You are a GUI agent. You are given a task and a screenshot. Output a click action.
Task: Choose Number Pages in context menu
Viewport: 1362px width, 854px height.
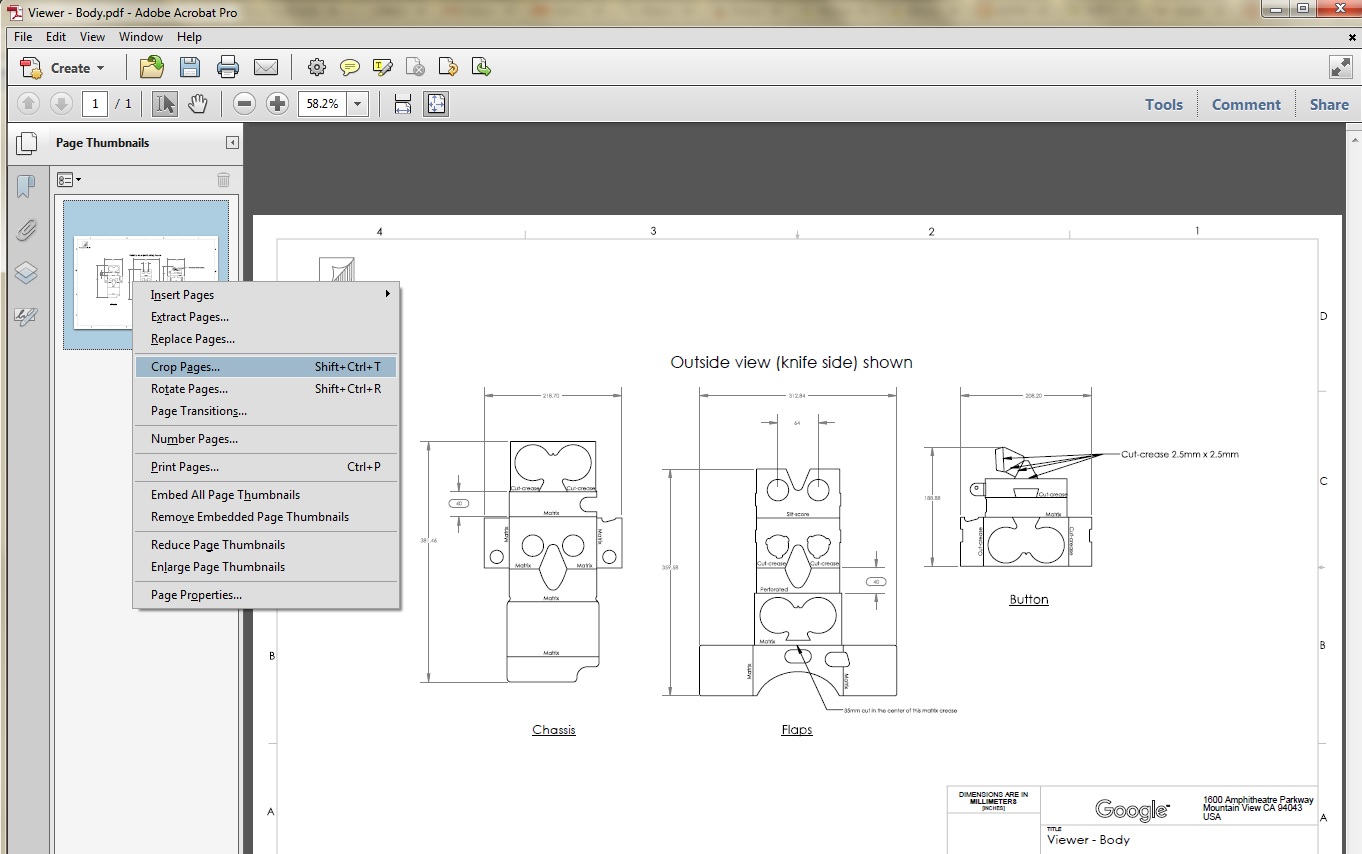click(266, 439)
